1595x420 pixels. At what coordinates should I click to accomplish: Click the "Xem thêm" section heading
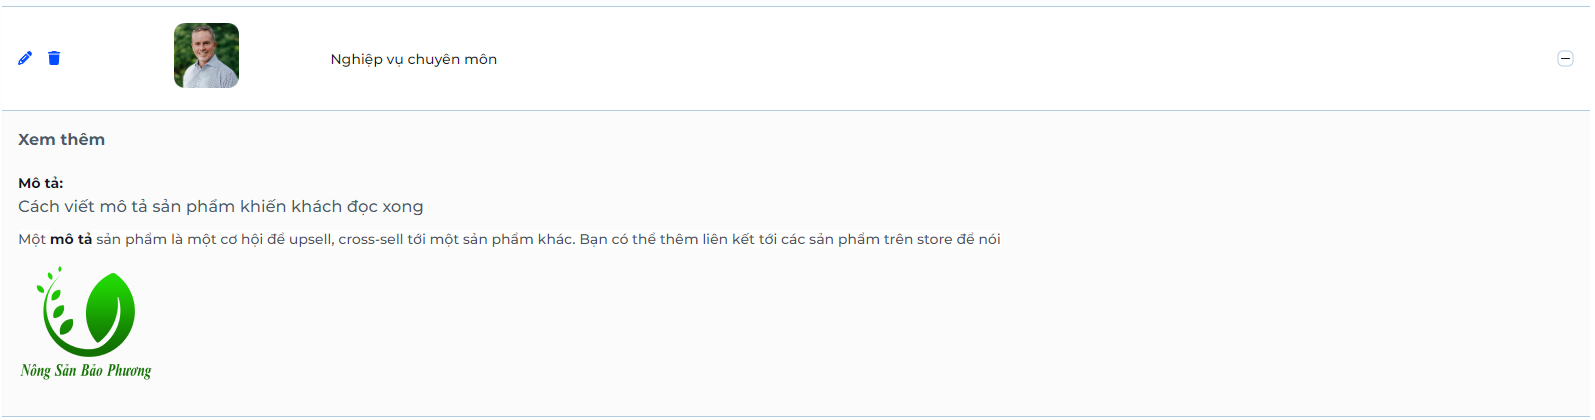click(x=61, y=140)
